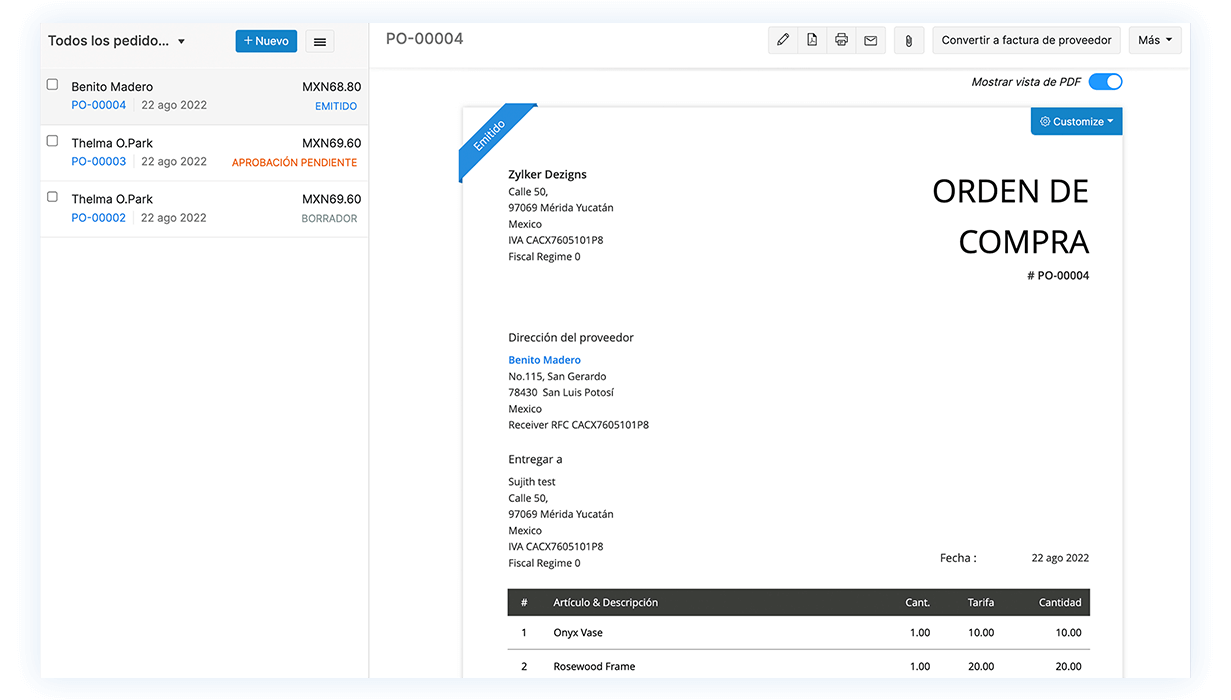Open the email envelope icon

tap(870, 40)
